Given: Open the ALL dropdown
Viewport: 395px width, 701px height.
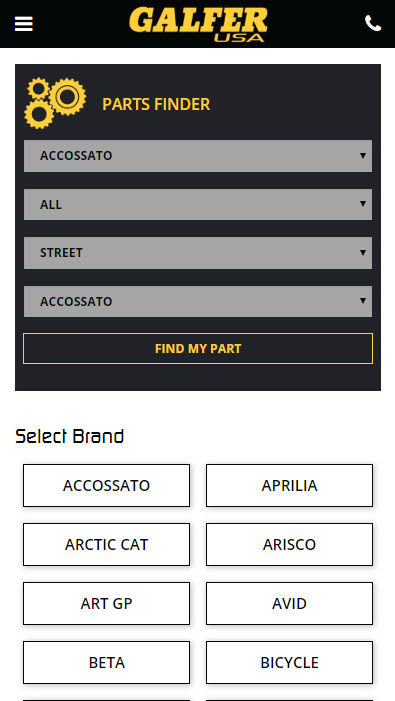Looking at the screenshot, I should (x=198, y=204).
